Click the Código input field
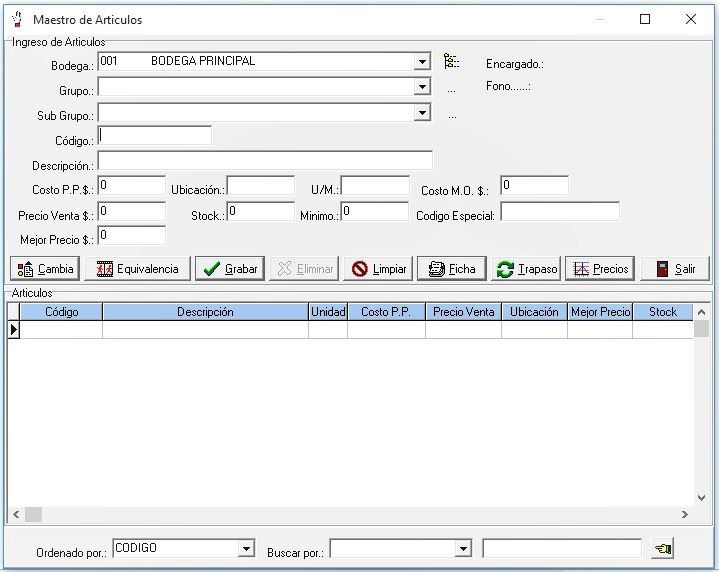This screenshot has height=572, width=719. (155, 136)
